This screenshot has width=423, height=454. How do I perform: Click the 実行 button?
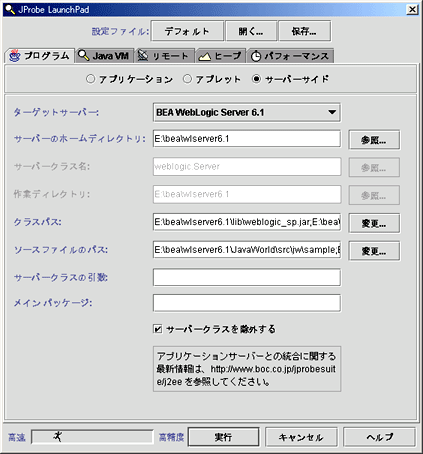pyautogui.click(x=223, y=437)
